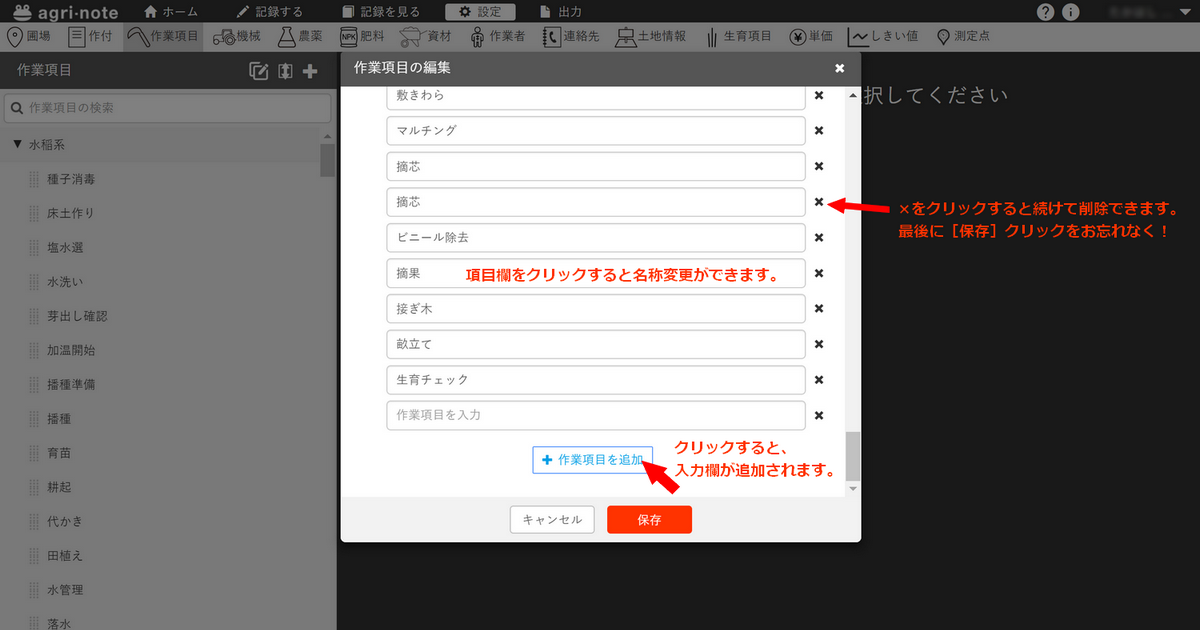Delete the マルチング row with its ×
Screen dimensions: 1200x630
click(819, 131)
